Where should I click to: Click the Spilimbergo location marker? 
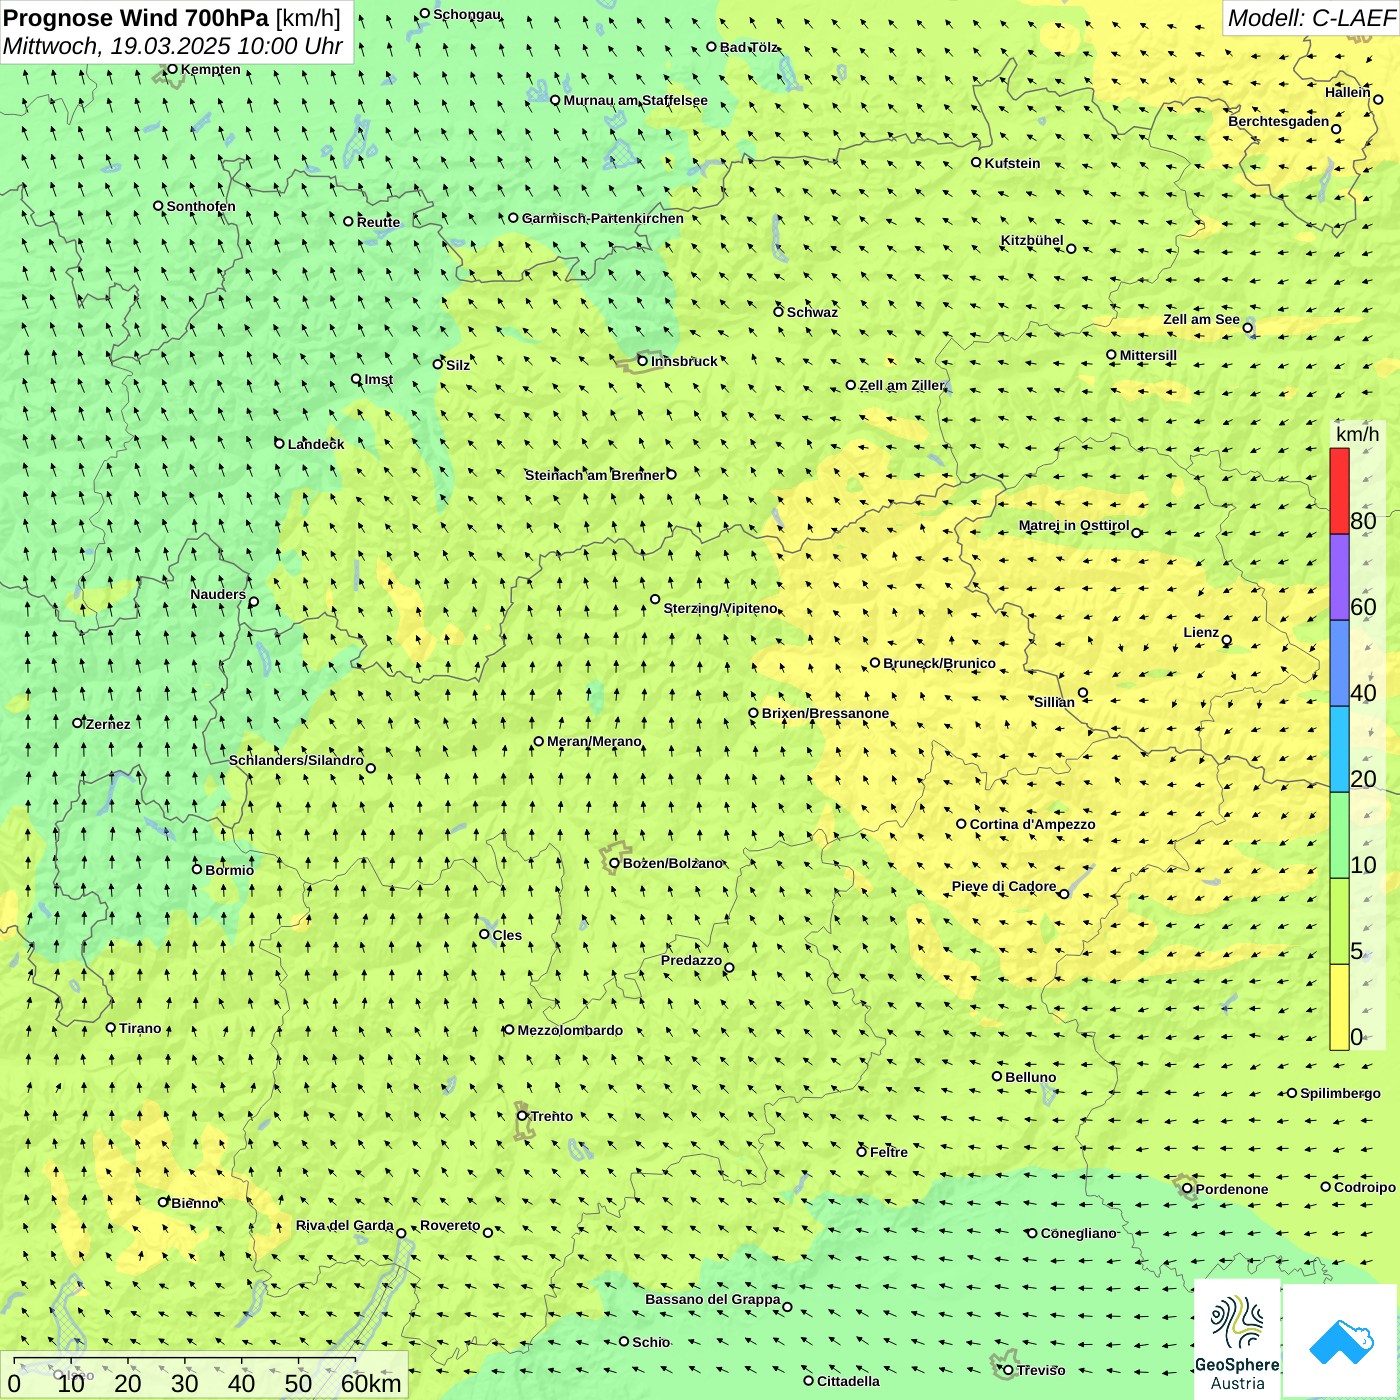[1292, 1093]
